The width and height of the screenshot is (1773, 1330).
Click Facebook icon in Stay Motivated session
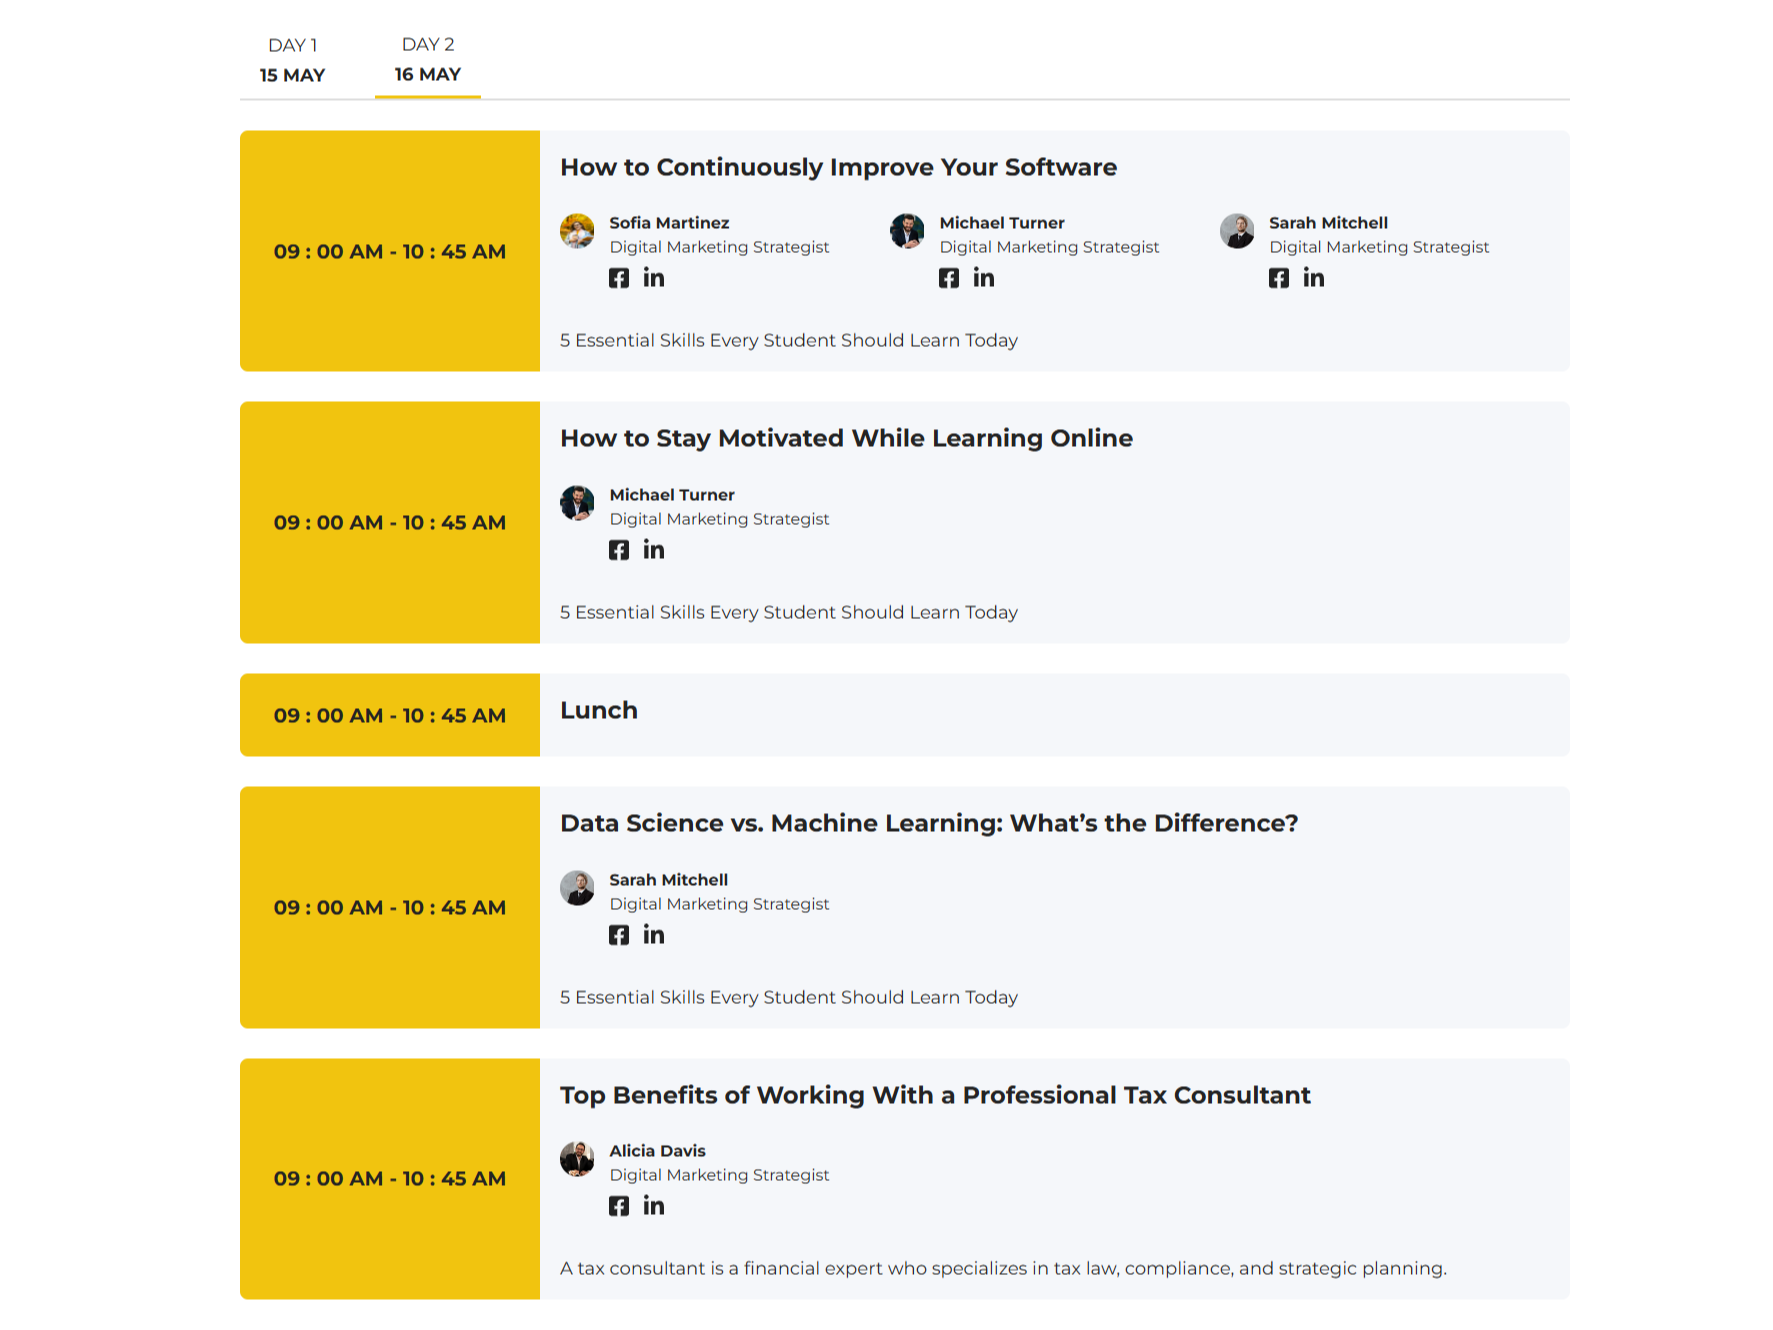point(619,550)
